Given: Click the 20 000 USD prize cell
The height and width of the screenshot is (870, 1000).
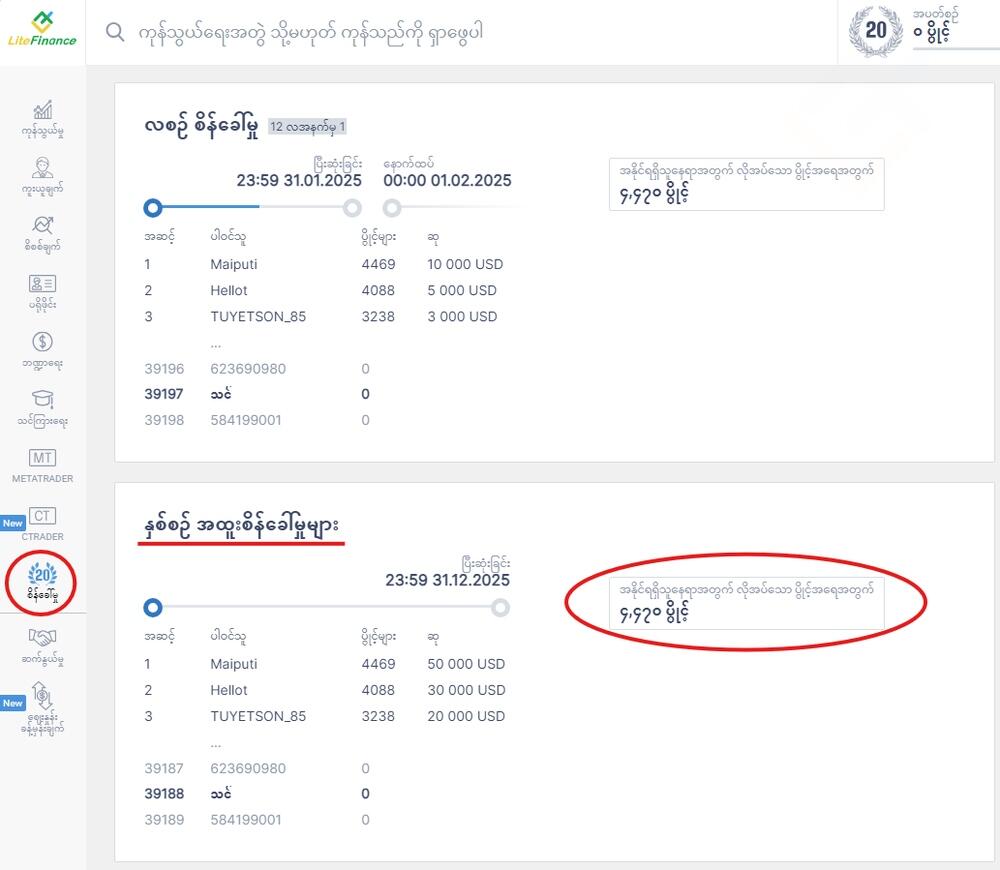Looking at the screenshot, I should pyautogui.click(x=466, y=716).
